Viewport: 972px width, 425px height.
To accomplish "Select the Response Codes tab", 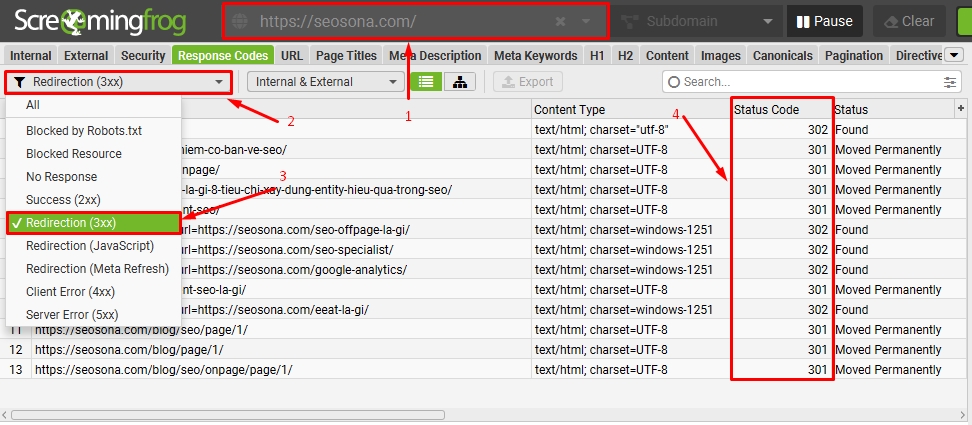I will (x=223, y=56).
